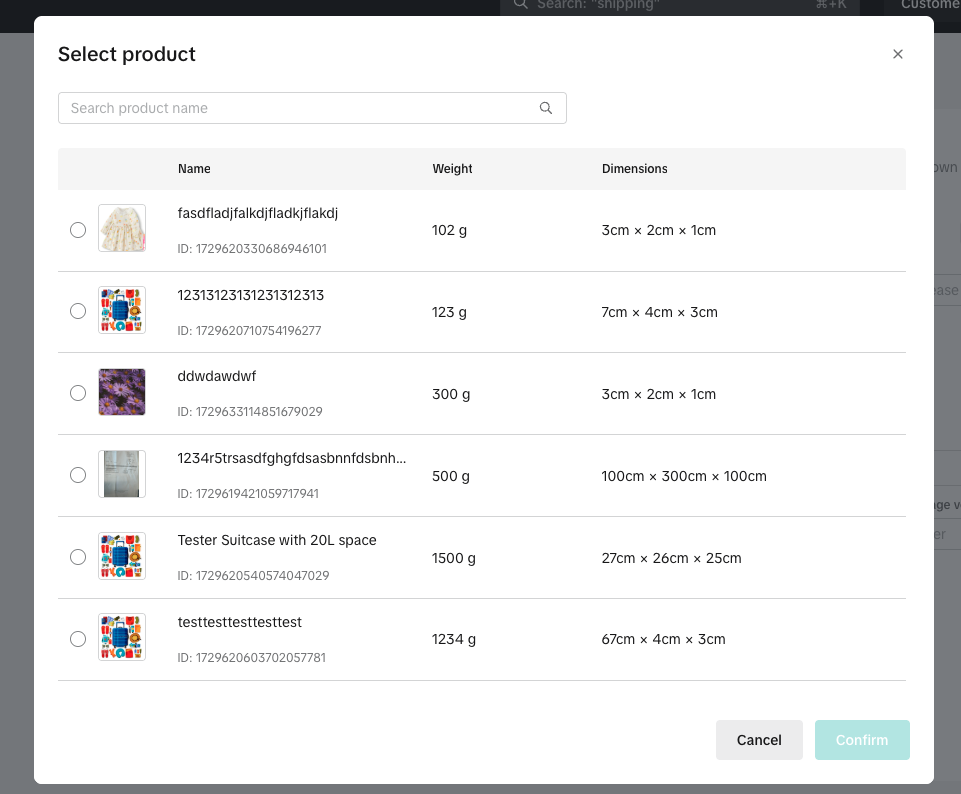Click thumbnail for 12313123131231312313 product
961x794 pixels.
pyautogui.click(x=122, y=311)
